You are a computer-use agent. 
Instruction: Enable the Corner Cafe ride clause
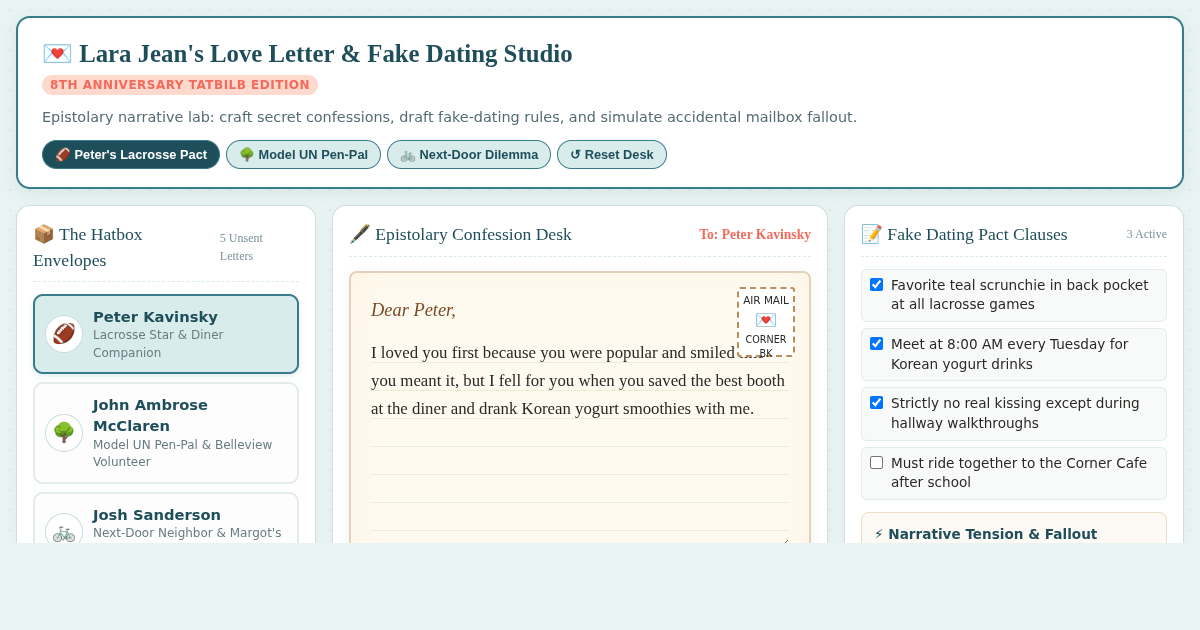(876, 462)
